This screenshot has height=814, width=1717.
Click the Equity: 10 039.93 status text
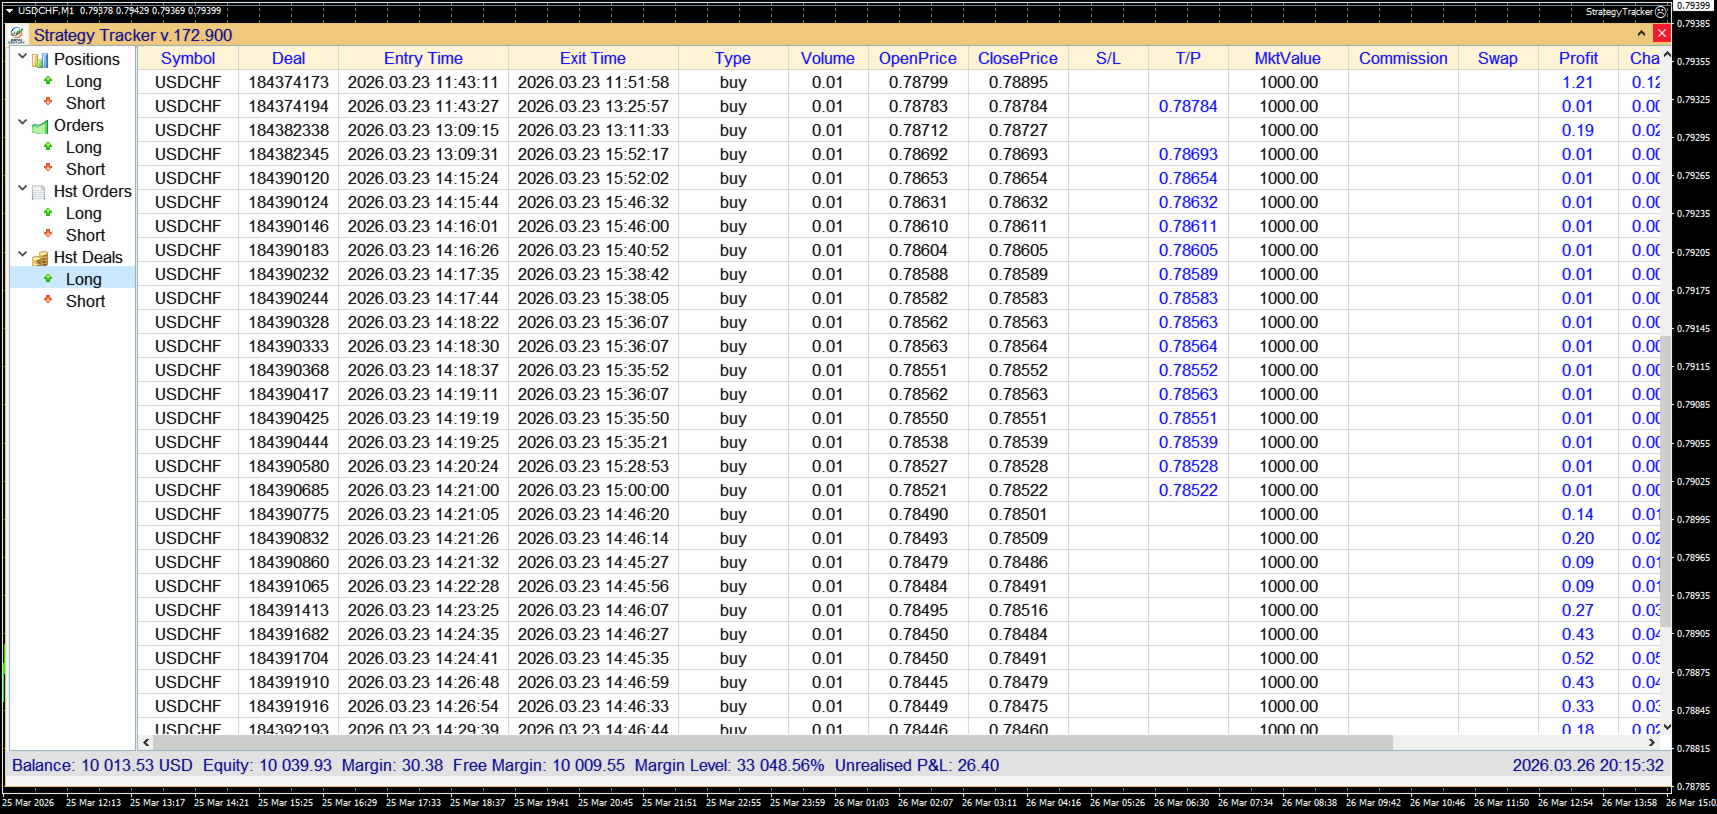267,765
